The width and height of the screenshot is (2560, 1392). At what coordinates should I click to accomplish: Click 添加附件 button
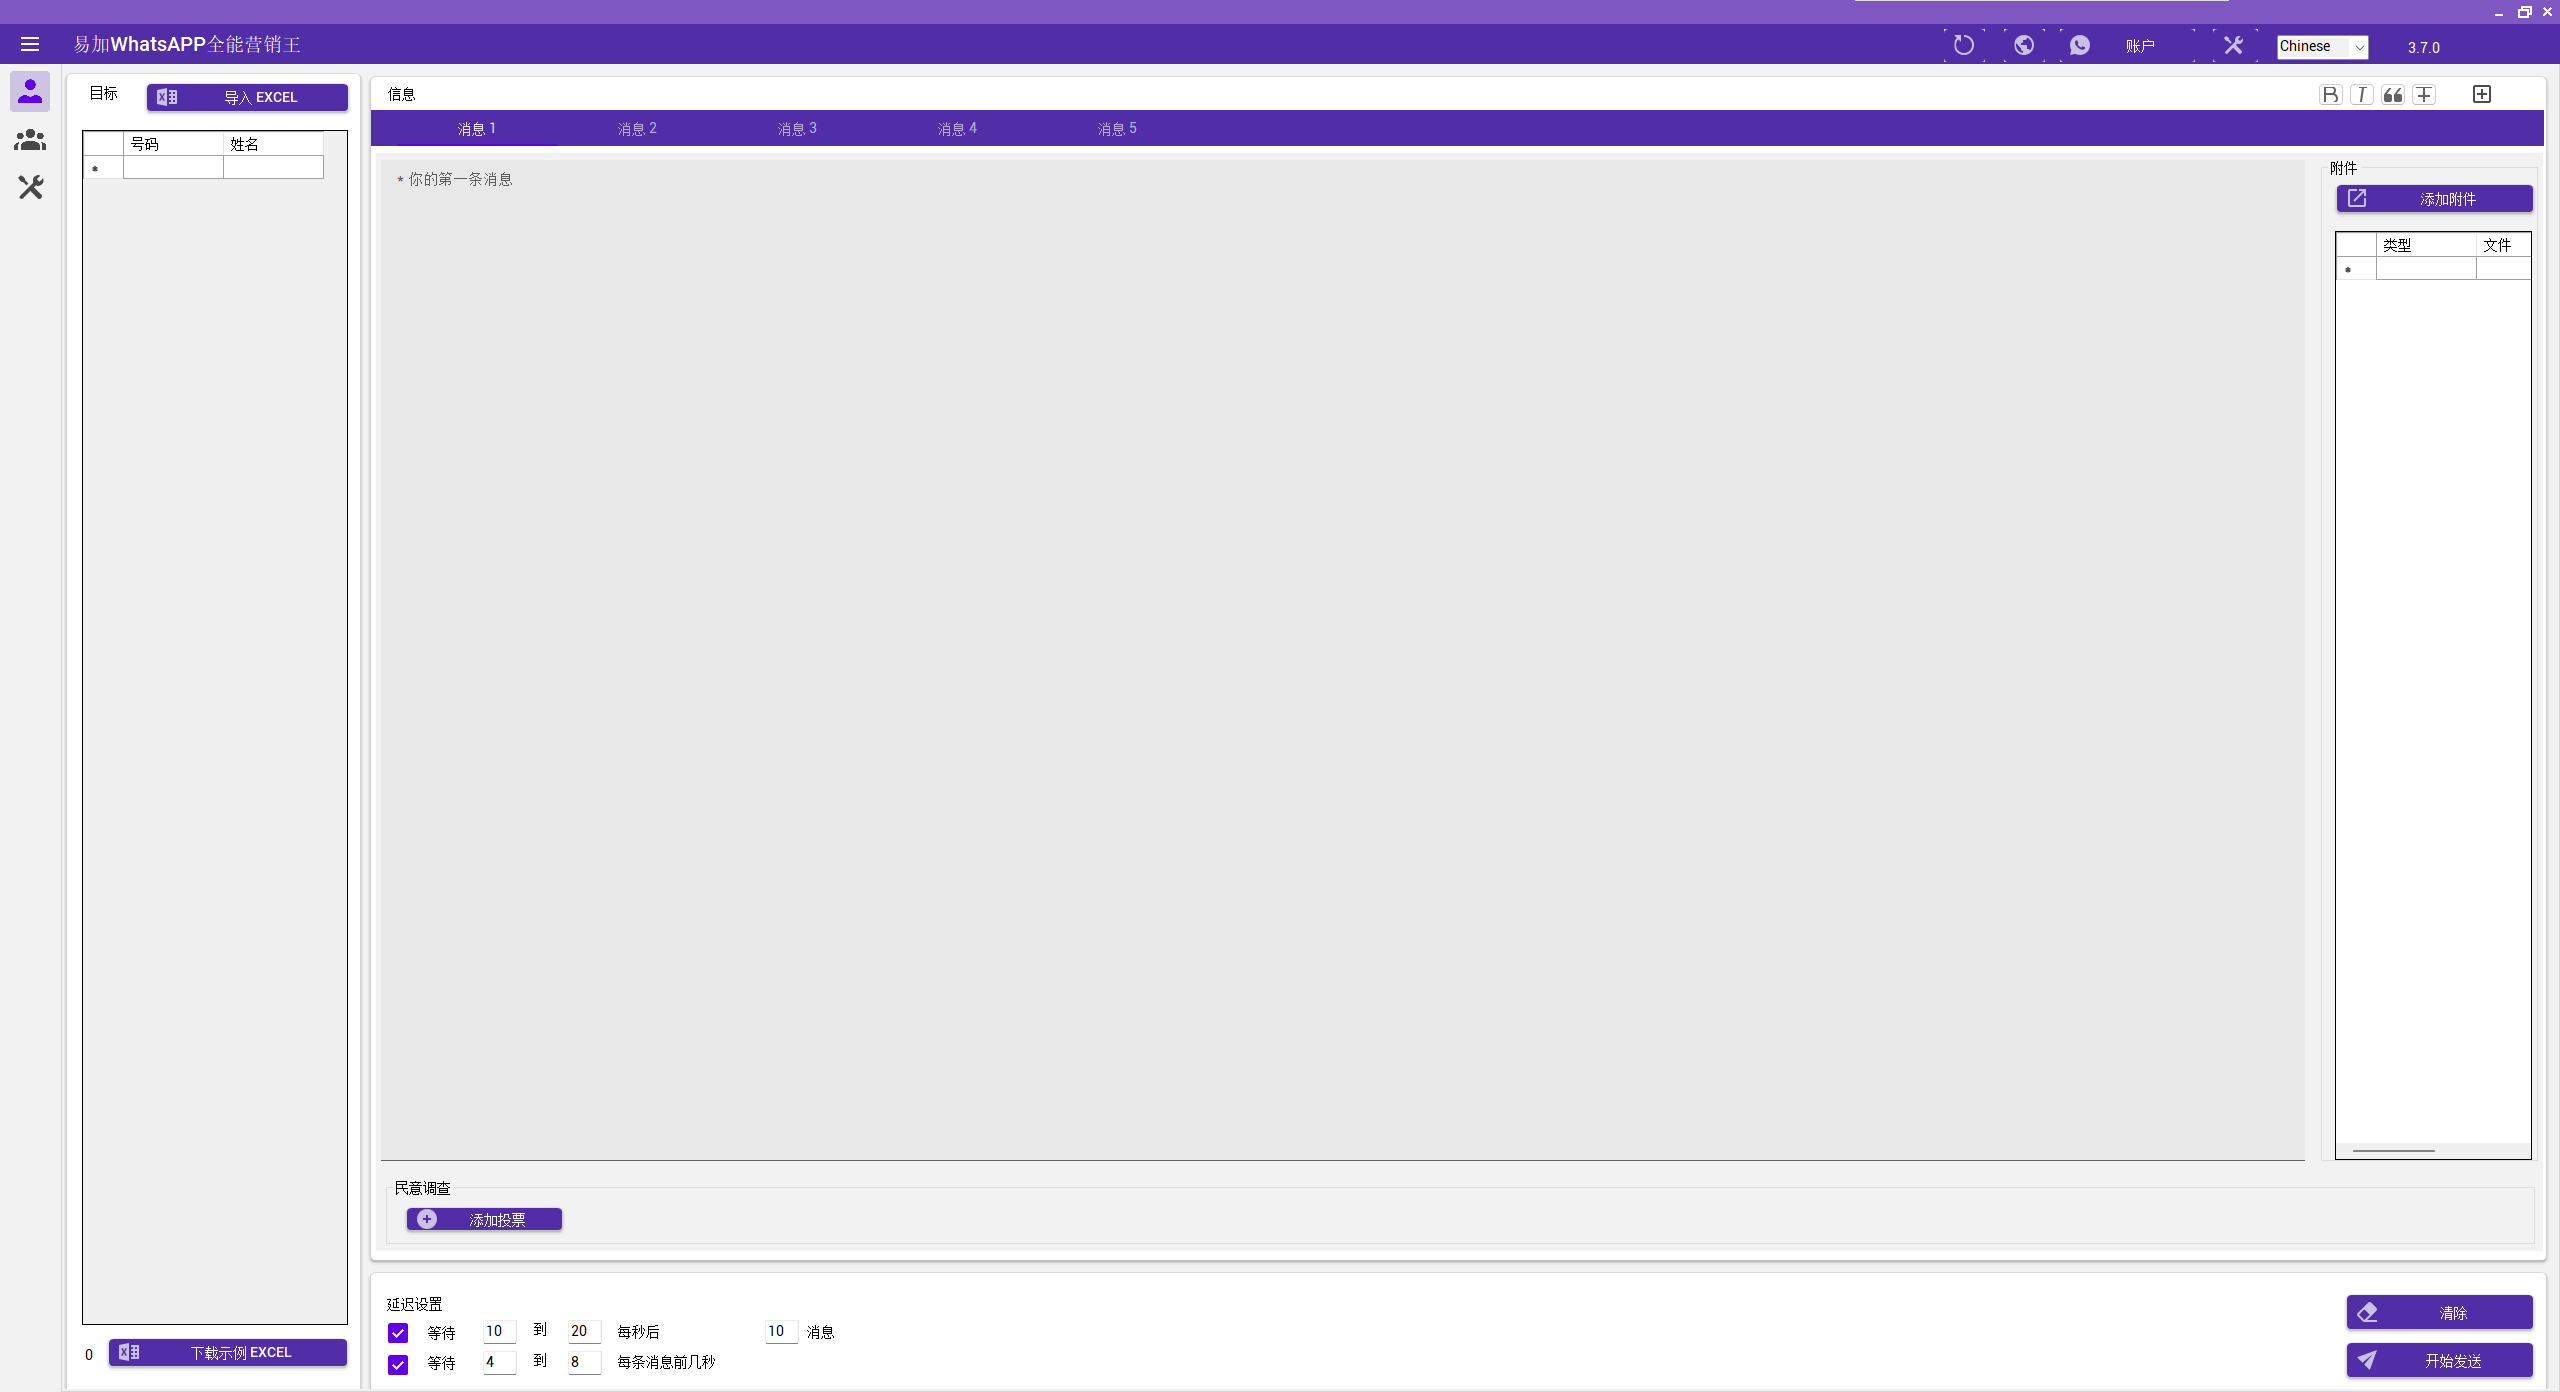tap(2434, 198)
